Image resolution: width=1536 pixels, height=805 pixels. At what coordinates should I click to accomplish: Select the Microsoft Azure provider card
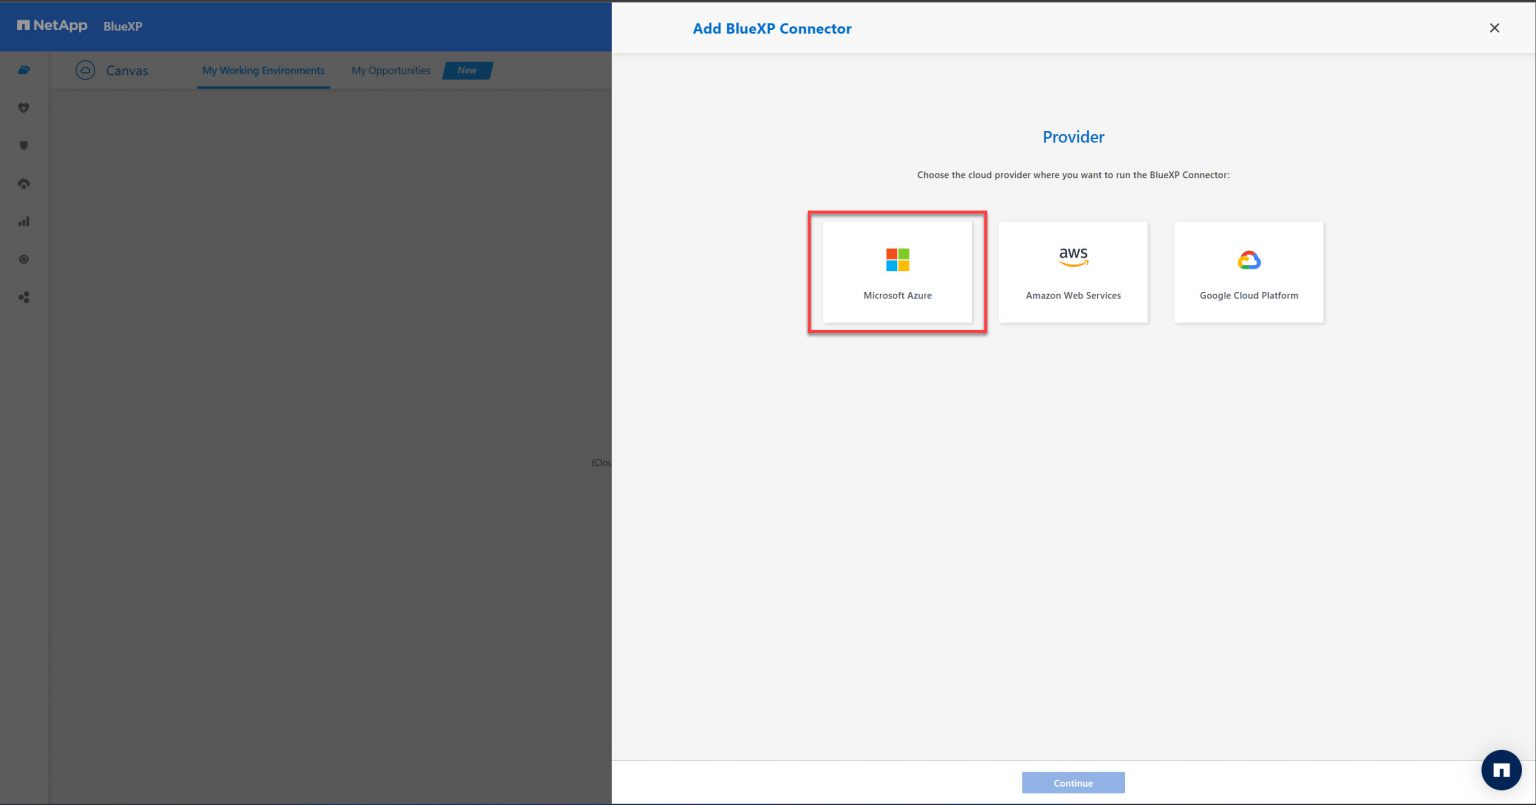click(x=897, y=271)
